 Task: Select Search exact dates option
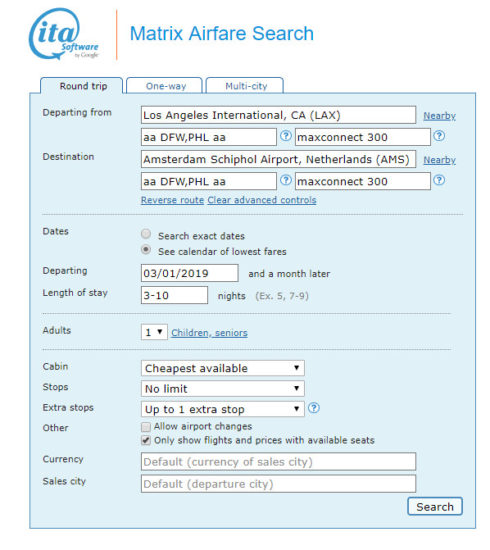(146, 234)
